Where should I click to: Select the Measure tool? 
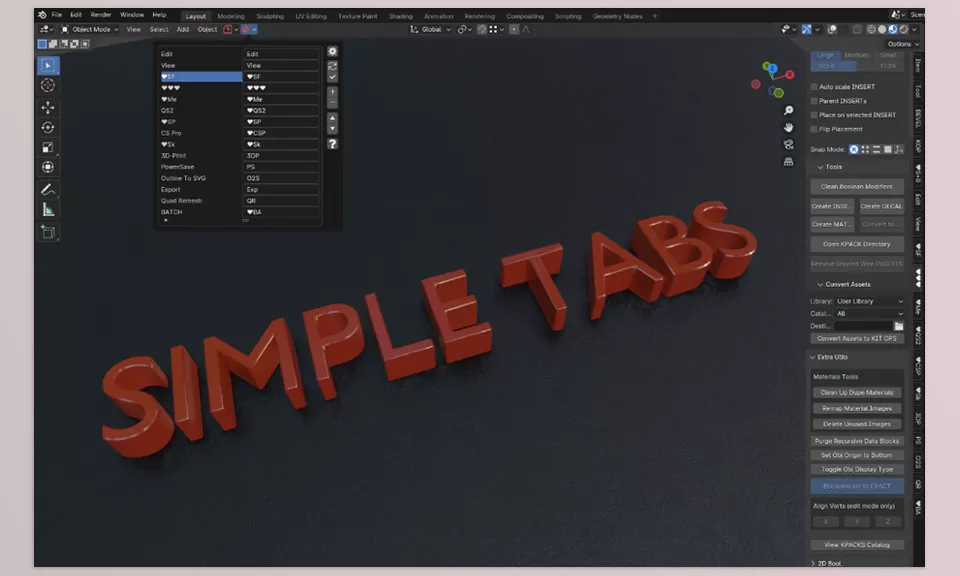[x=48, y=210]
